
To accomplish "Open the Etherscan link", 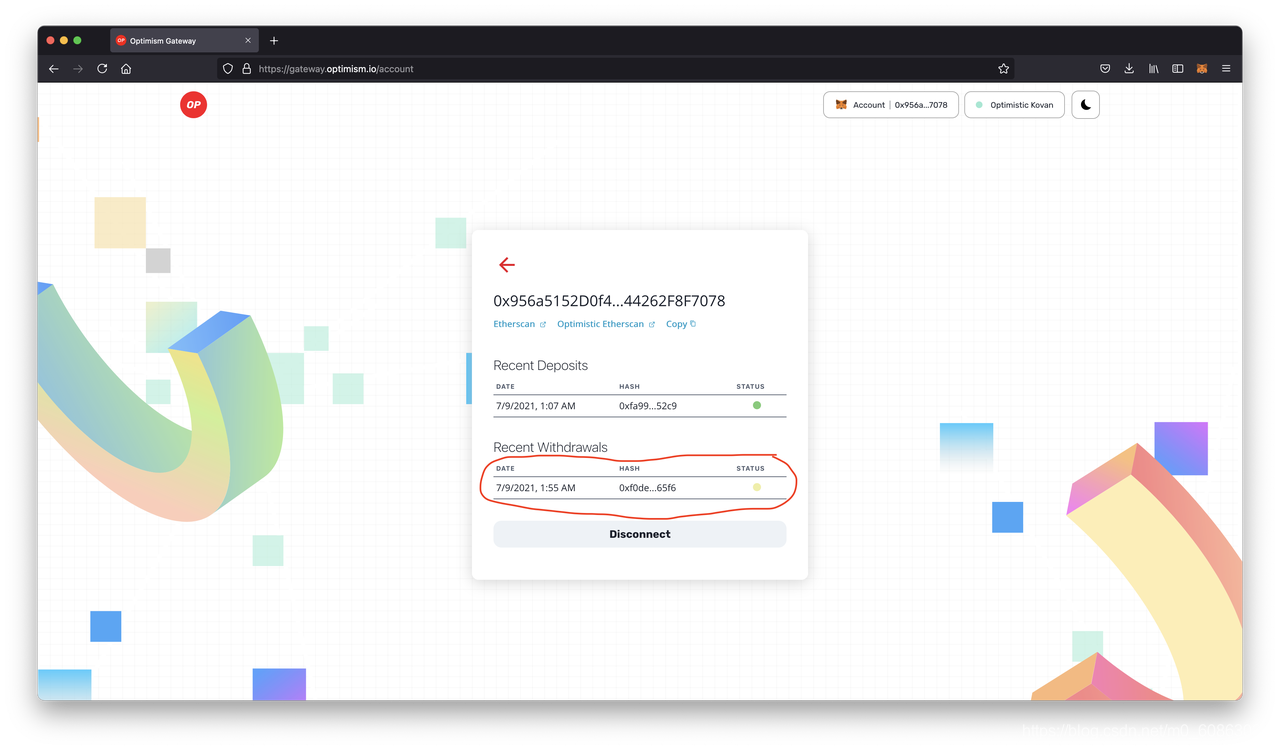I will (519, 324).
